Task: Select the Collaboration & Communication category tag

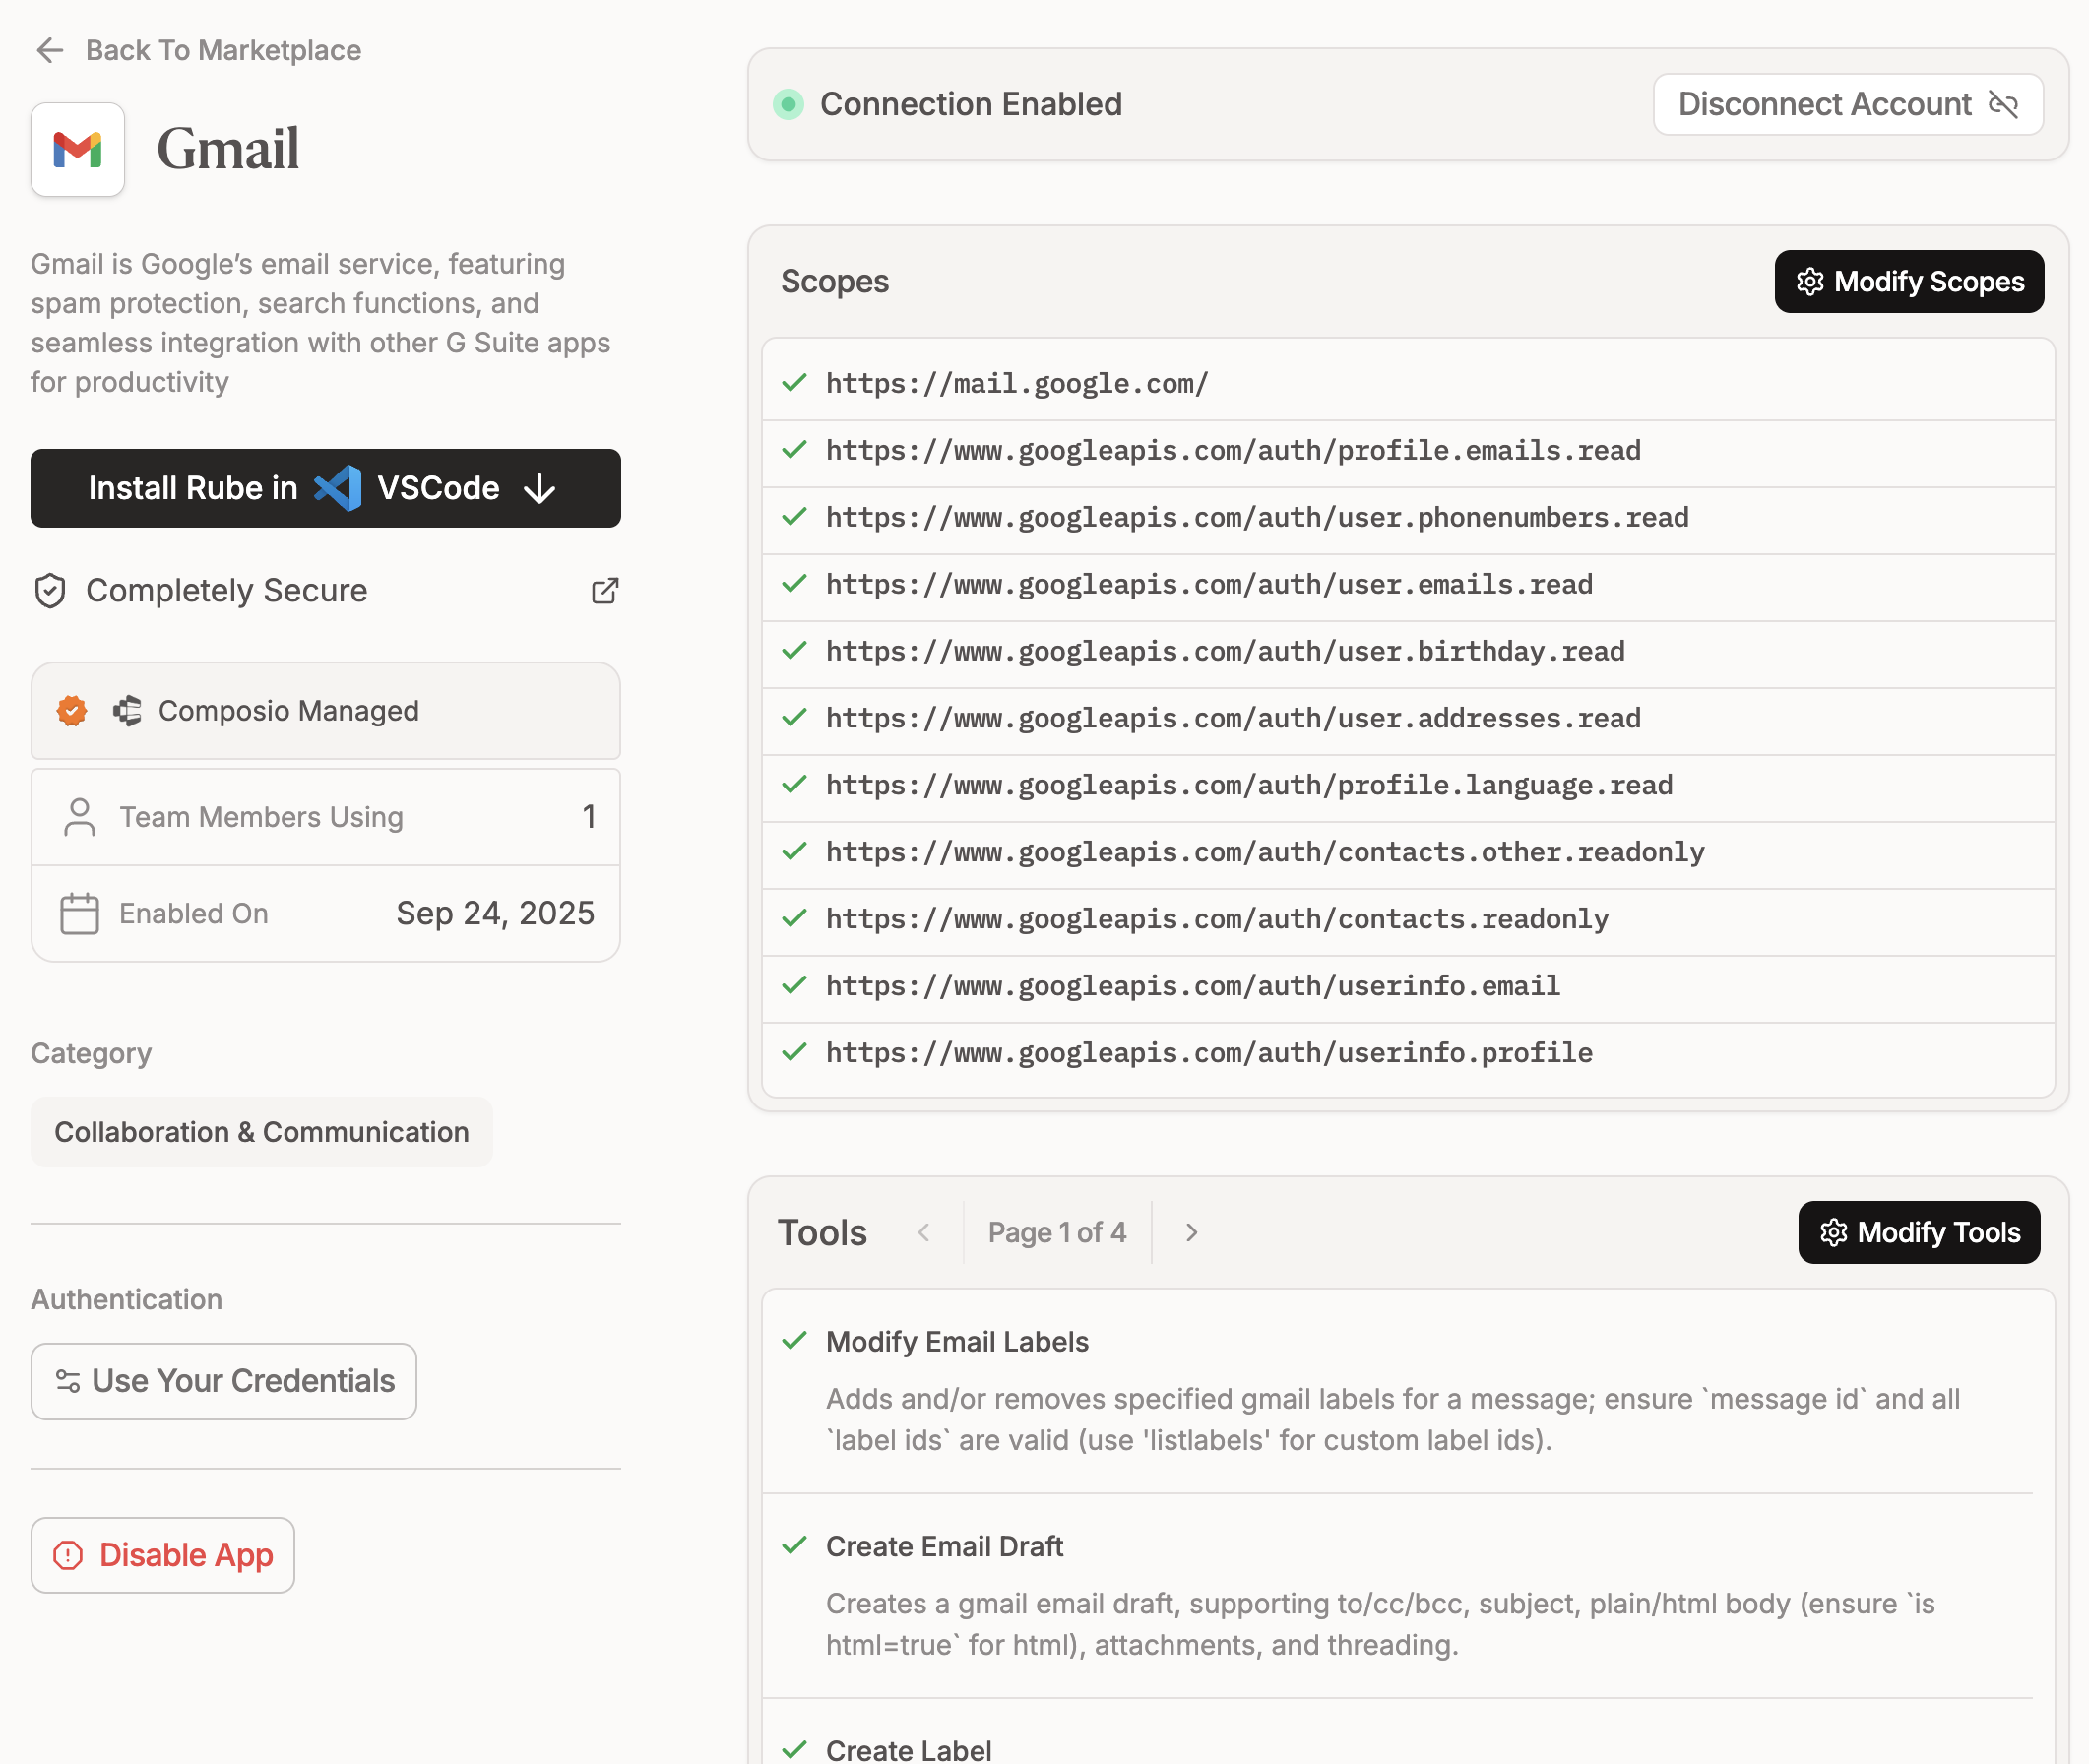Action: [262, 1132]
